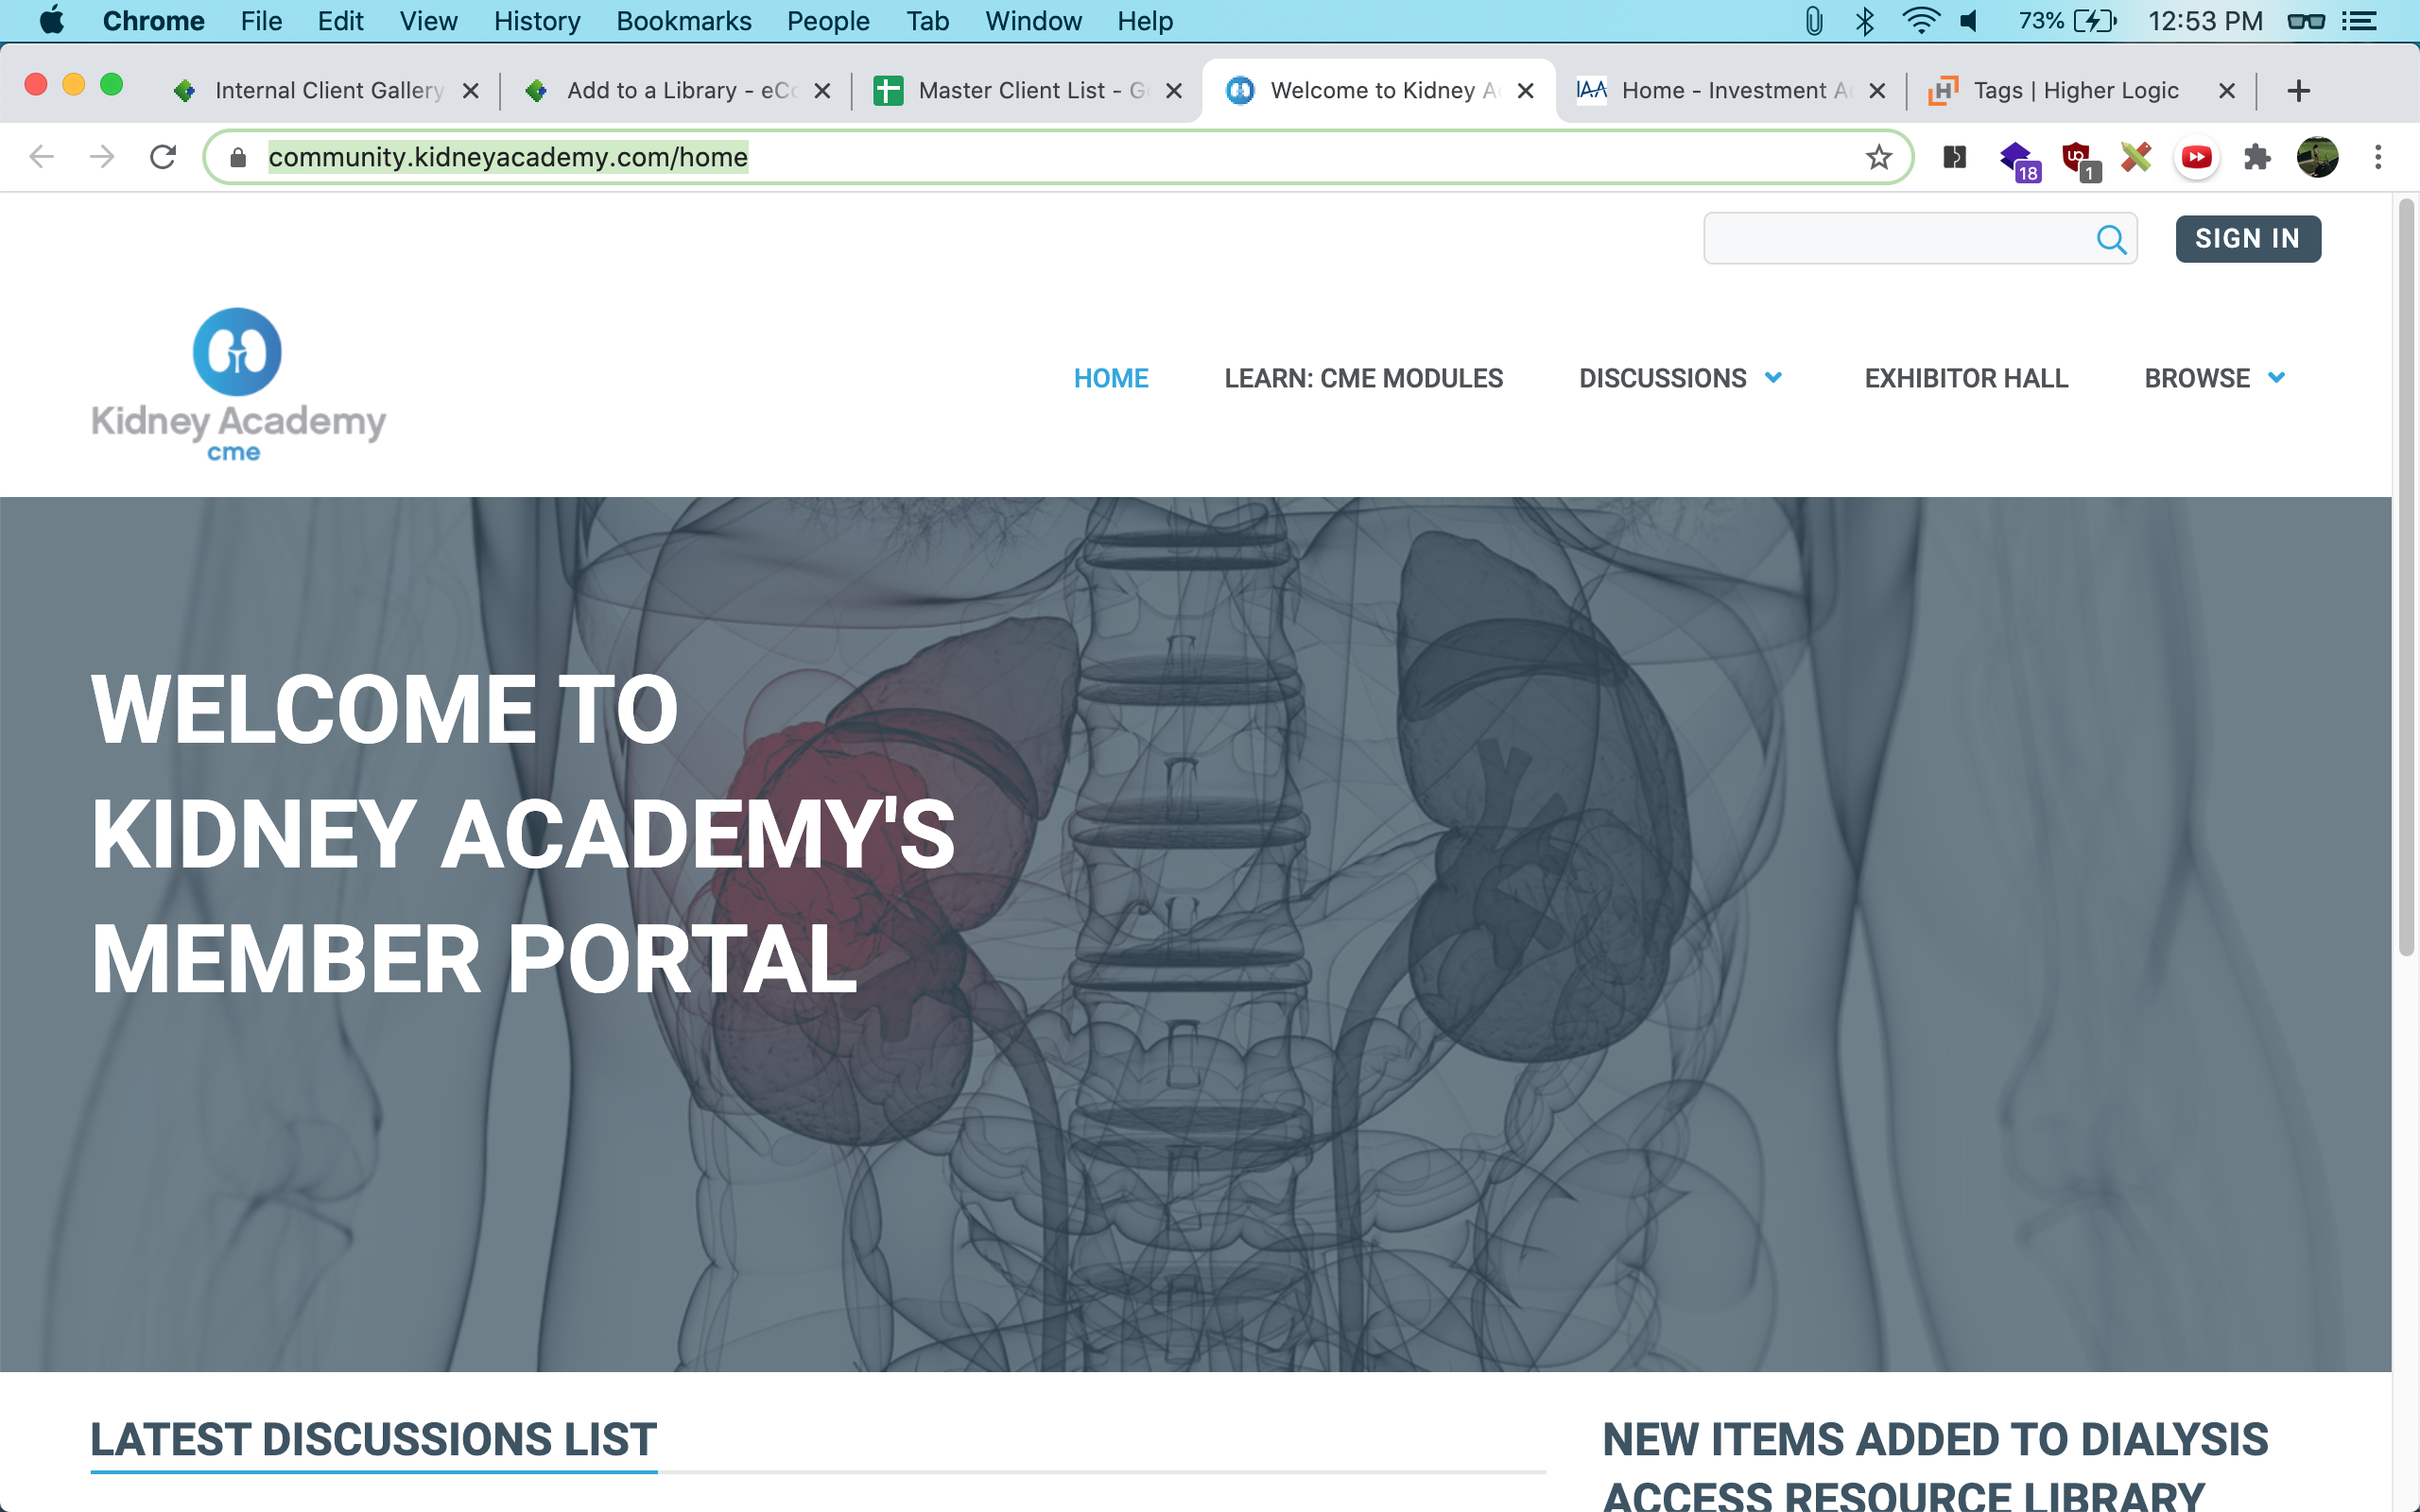The image size is (2420, 1512).
Task: Open the Chrome extensions puzzle icon
Action: [x=2256, y=157]
